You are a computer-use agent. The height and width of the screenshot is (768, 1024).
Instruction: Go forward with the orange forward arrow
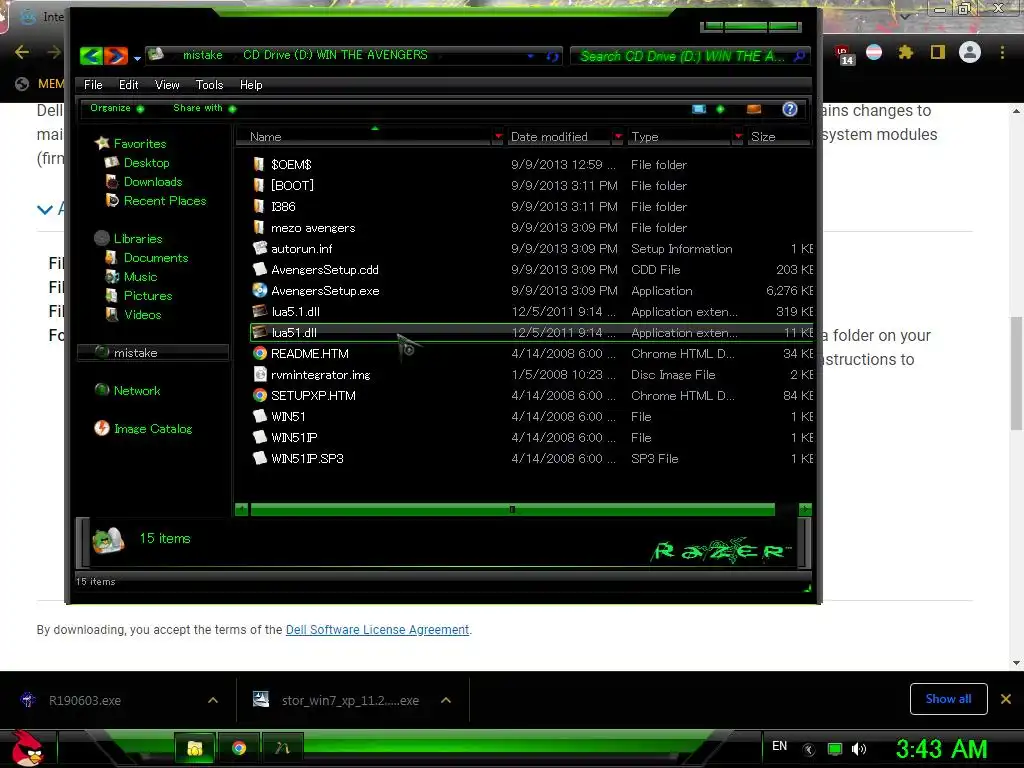116,56
